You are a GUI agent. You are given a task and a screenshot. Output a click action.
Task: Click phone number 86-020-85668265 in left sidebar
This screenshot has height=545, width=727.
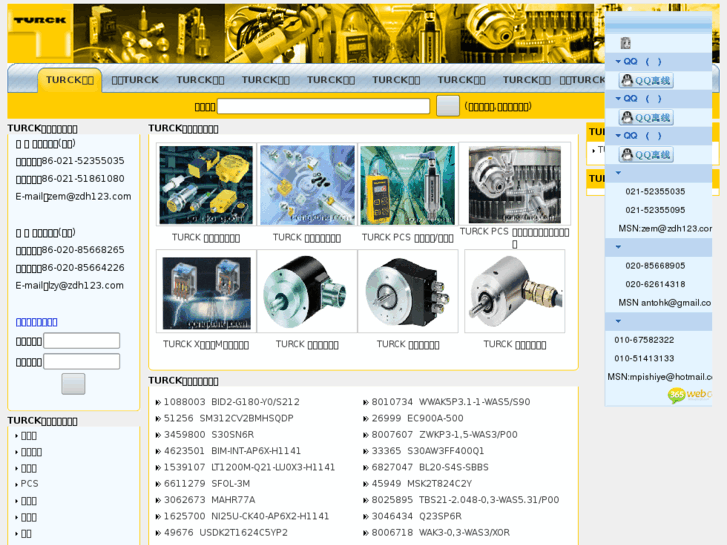(x=83, y=250)
